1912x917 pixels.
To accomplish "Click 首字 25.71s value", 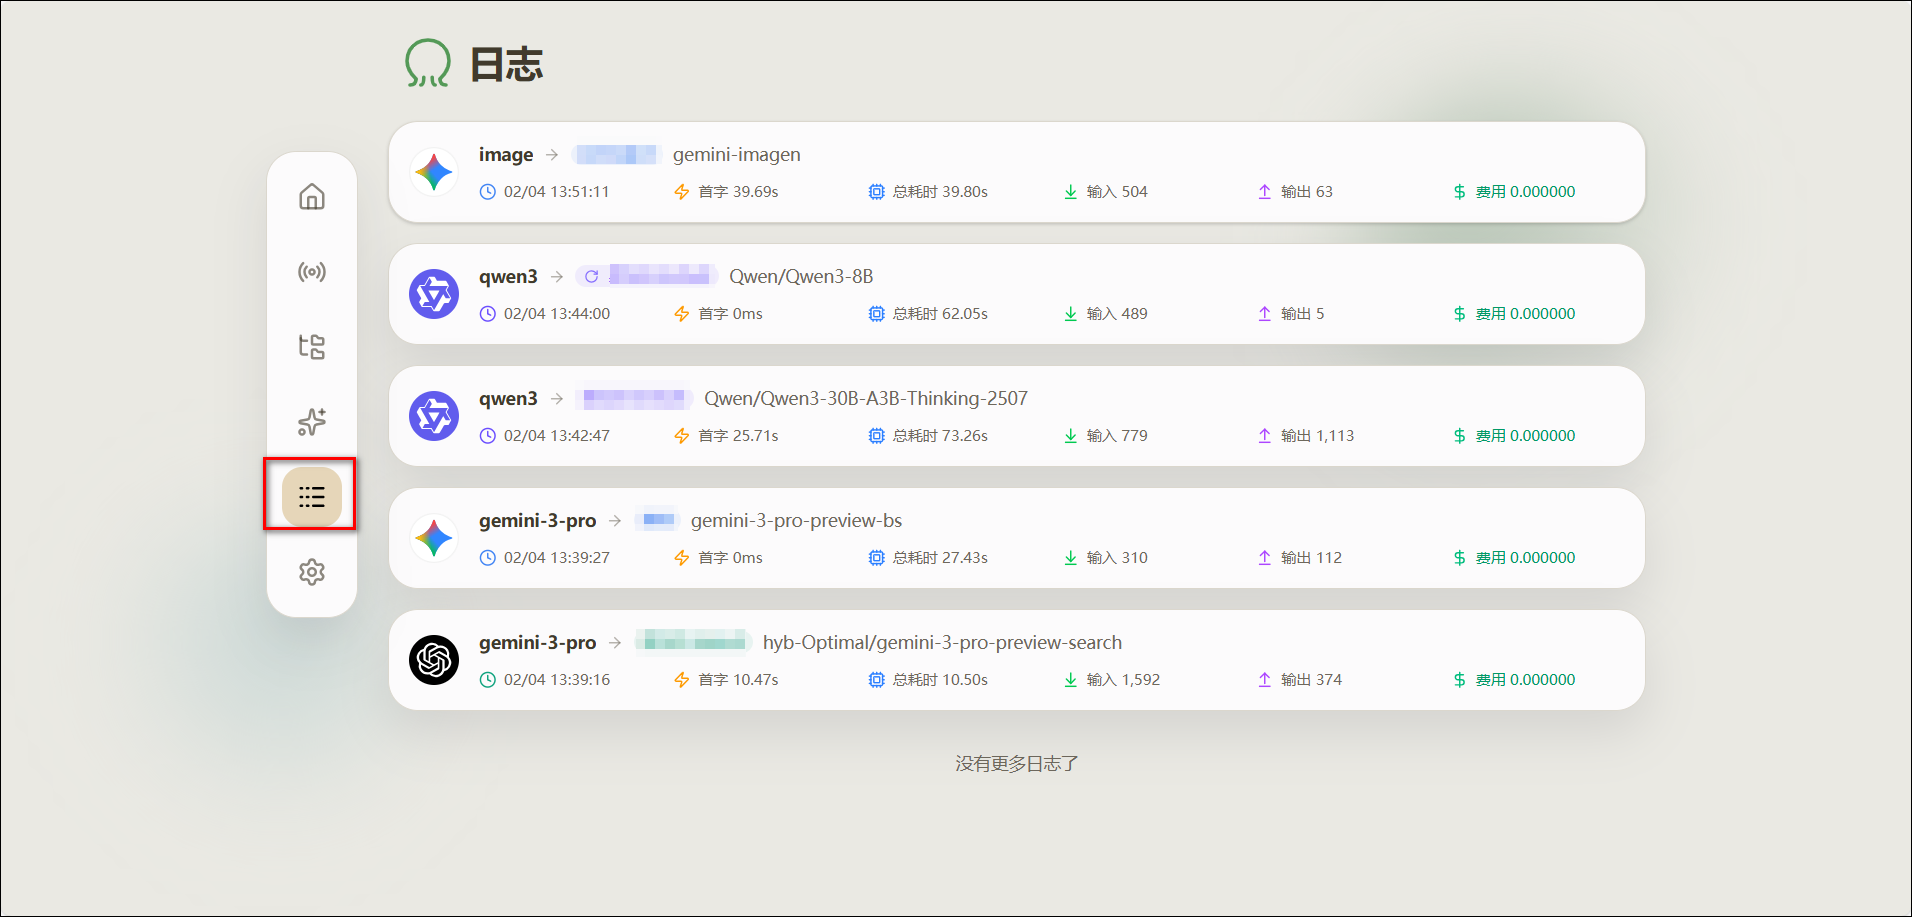I will click(x=738, y=436).
